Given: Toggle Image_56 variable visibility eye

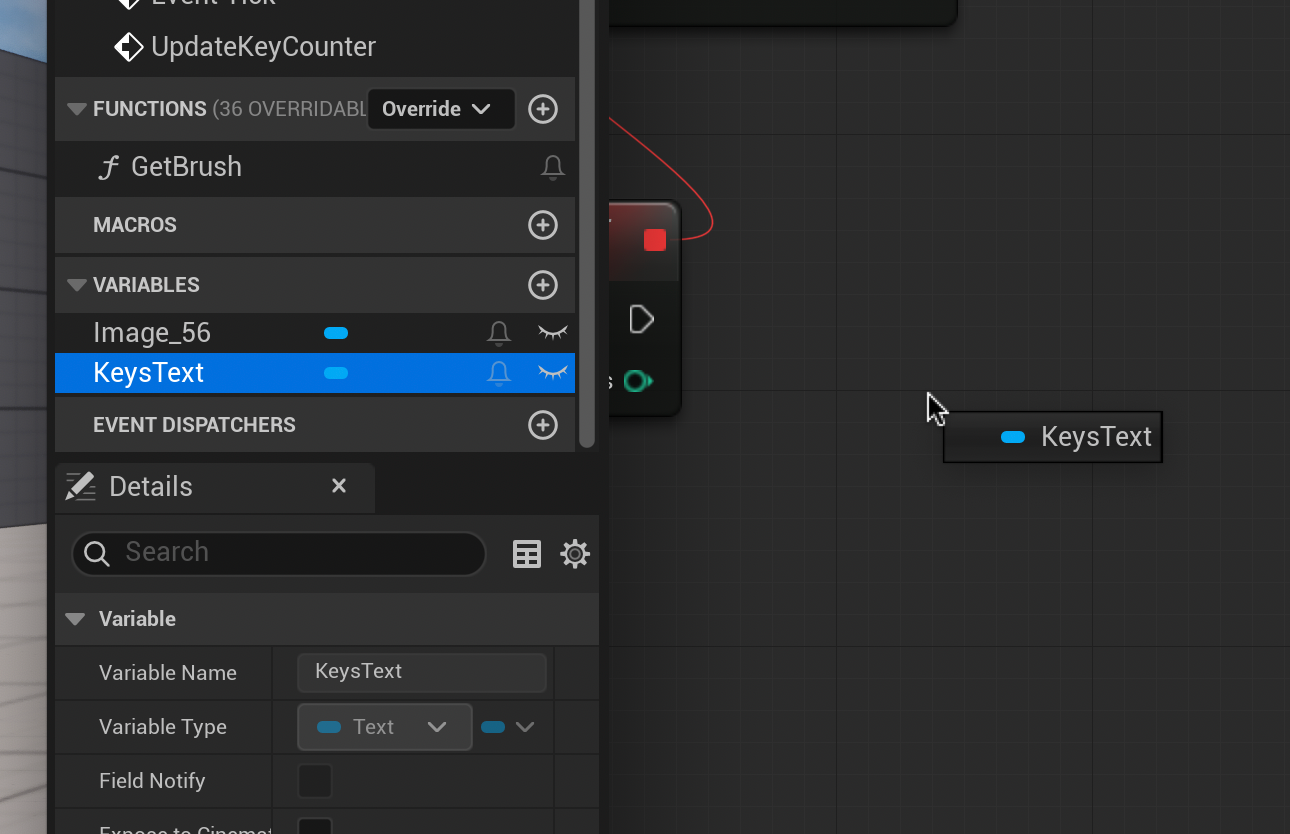Looking at the screenshot, I should tap(552, 333).
